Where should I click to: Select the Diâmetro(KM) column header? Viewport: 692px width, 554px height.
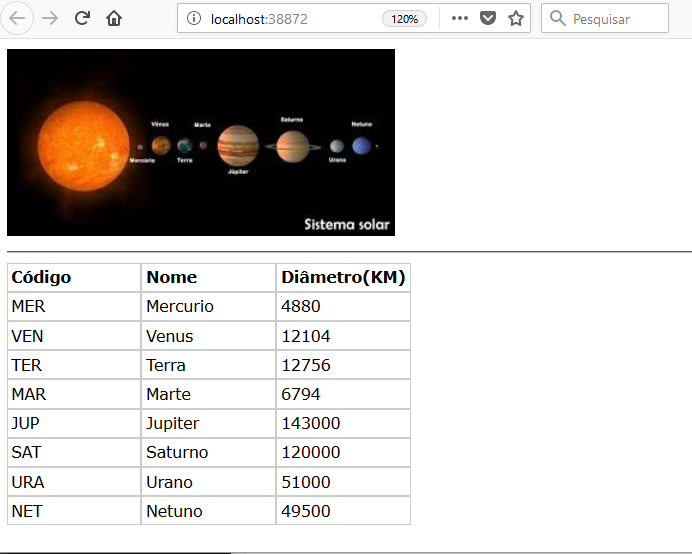(x=343, y=278)
